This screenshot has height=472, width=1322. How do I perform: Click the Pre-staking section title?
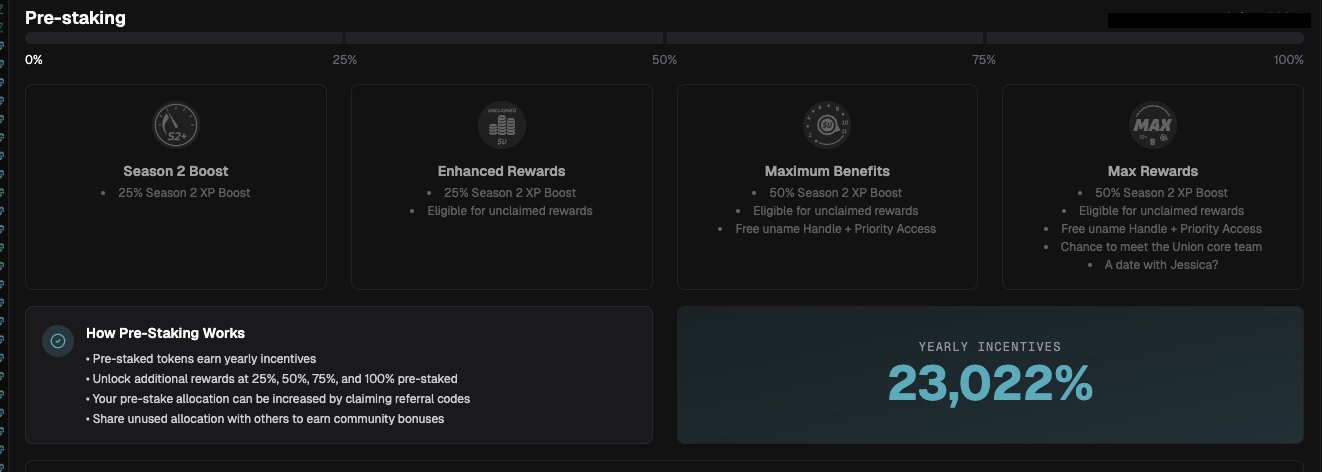pyautogui.click(x=75, y=17)
